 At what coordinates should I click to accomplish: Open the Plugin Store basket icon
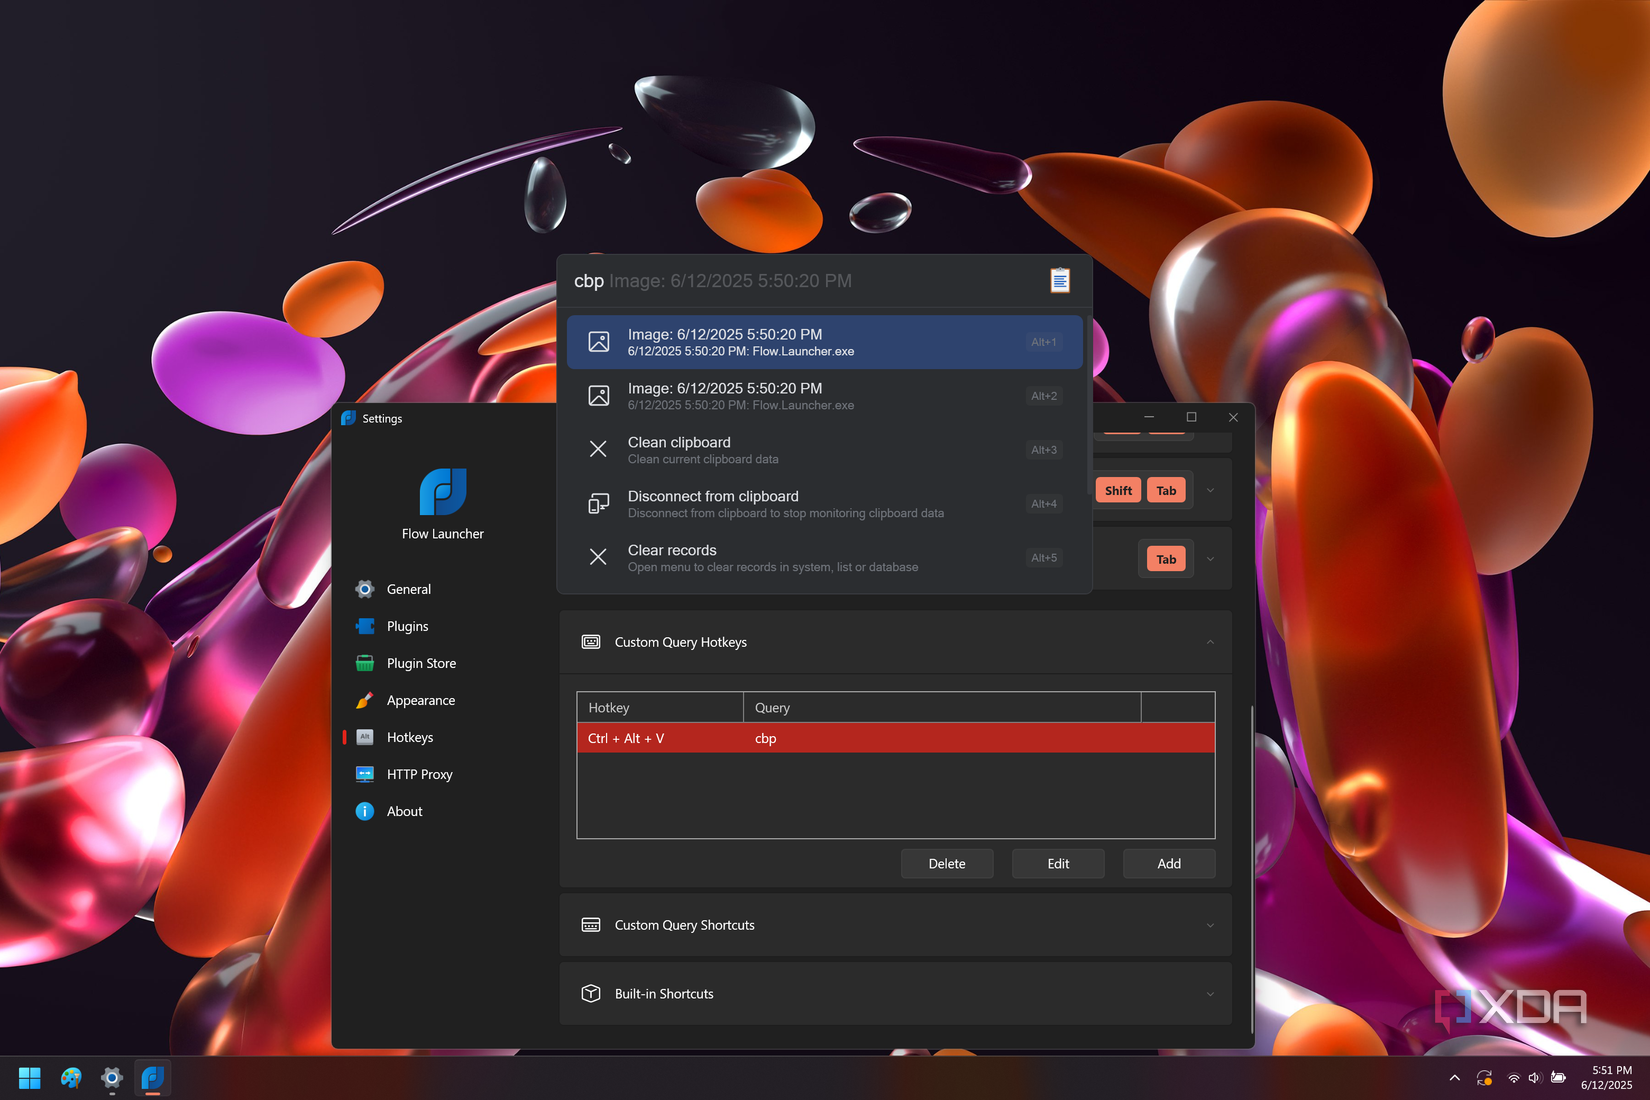[x=364, y=663]
